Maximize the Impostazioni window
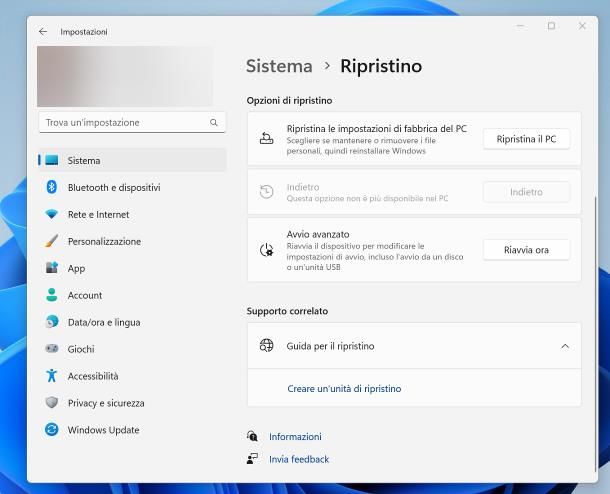Viewport: 610px width, 494px height. pyautogui.click(x=551, y=26)
